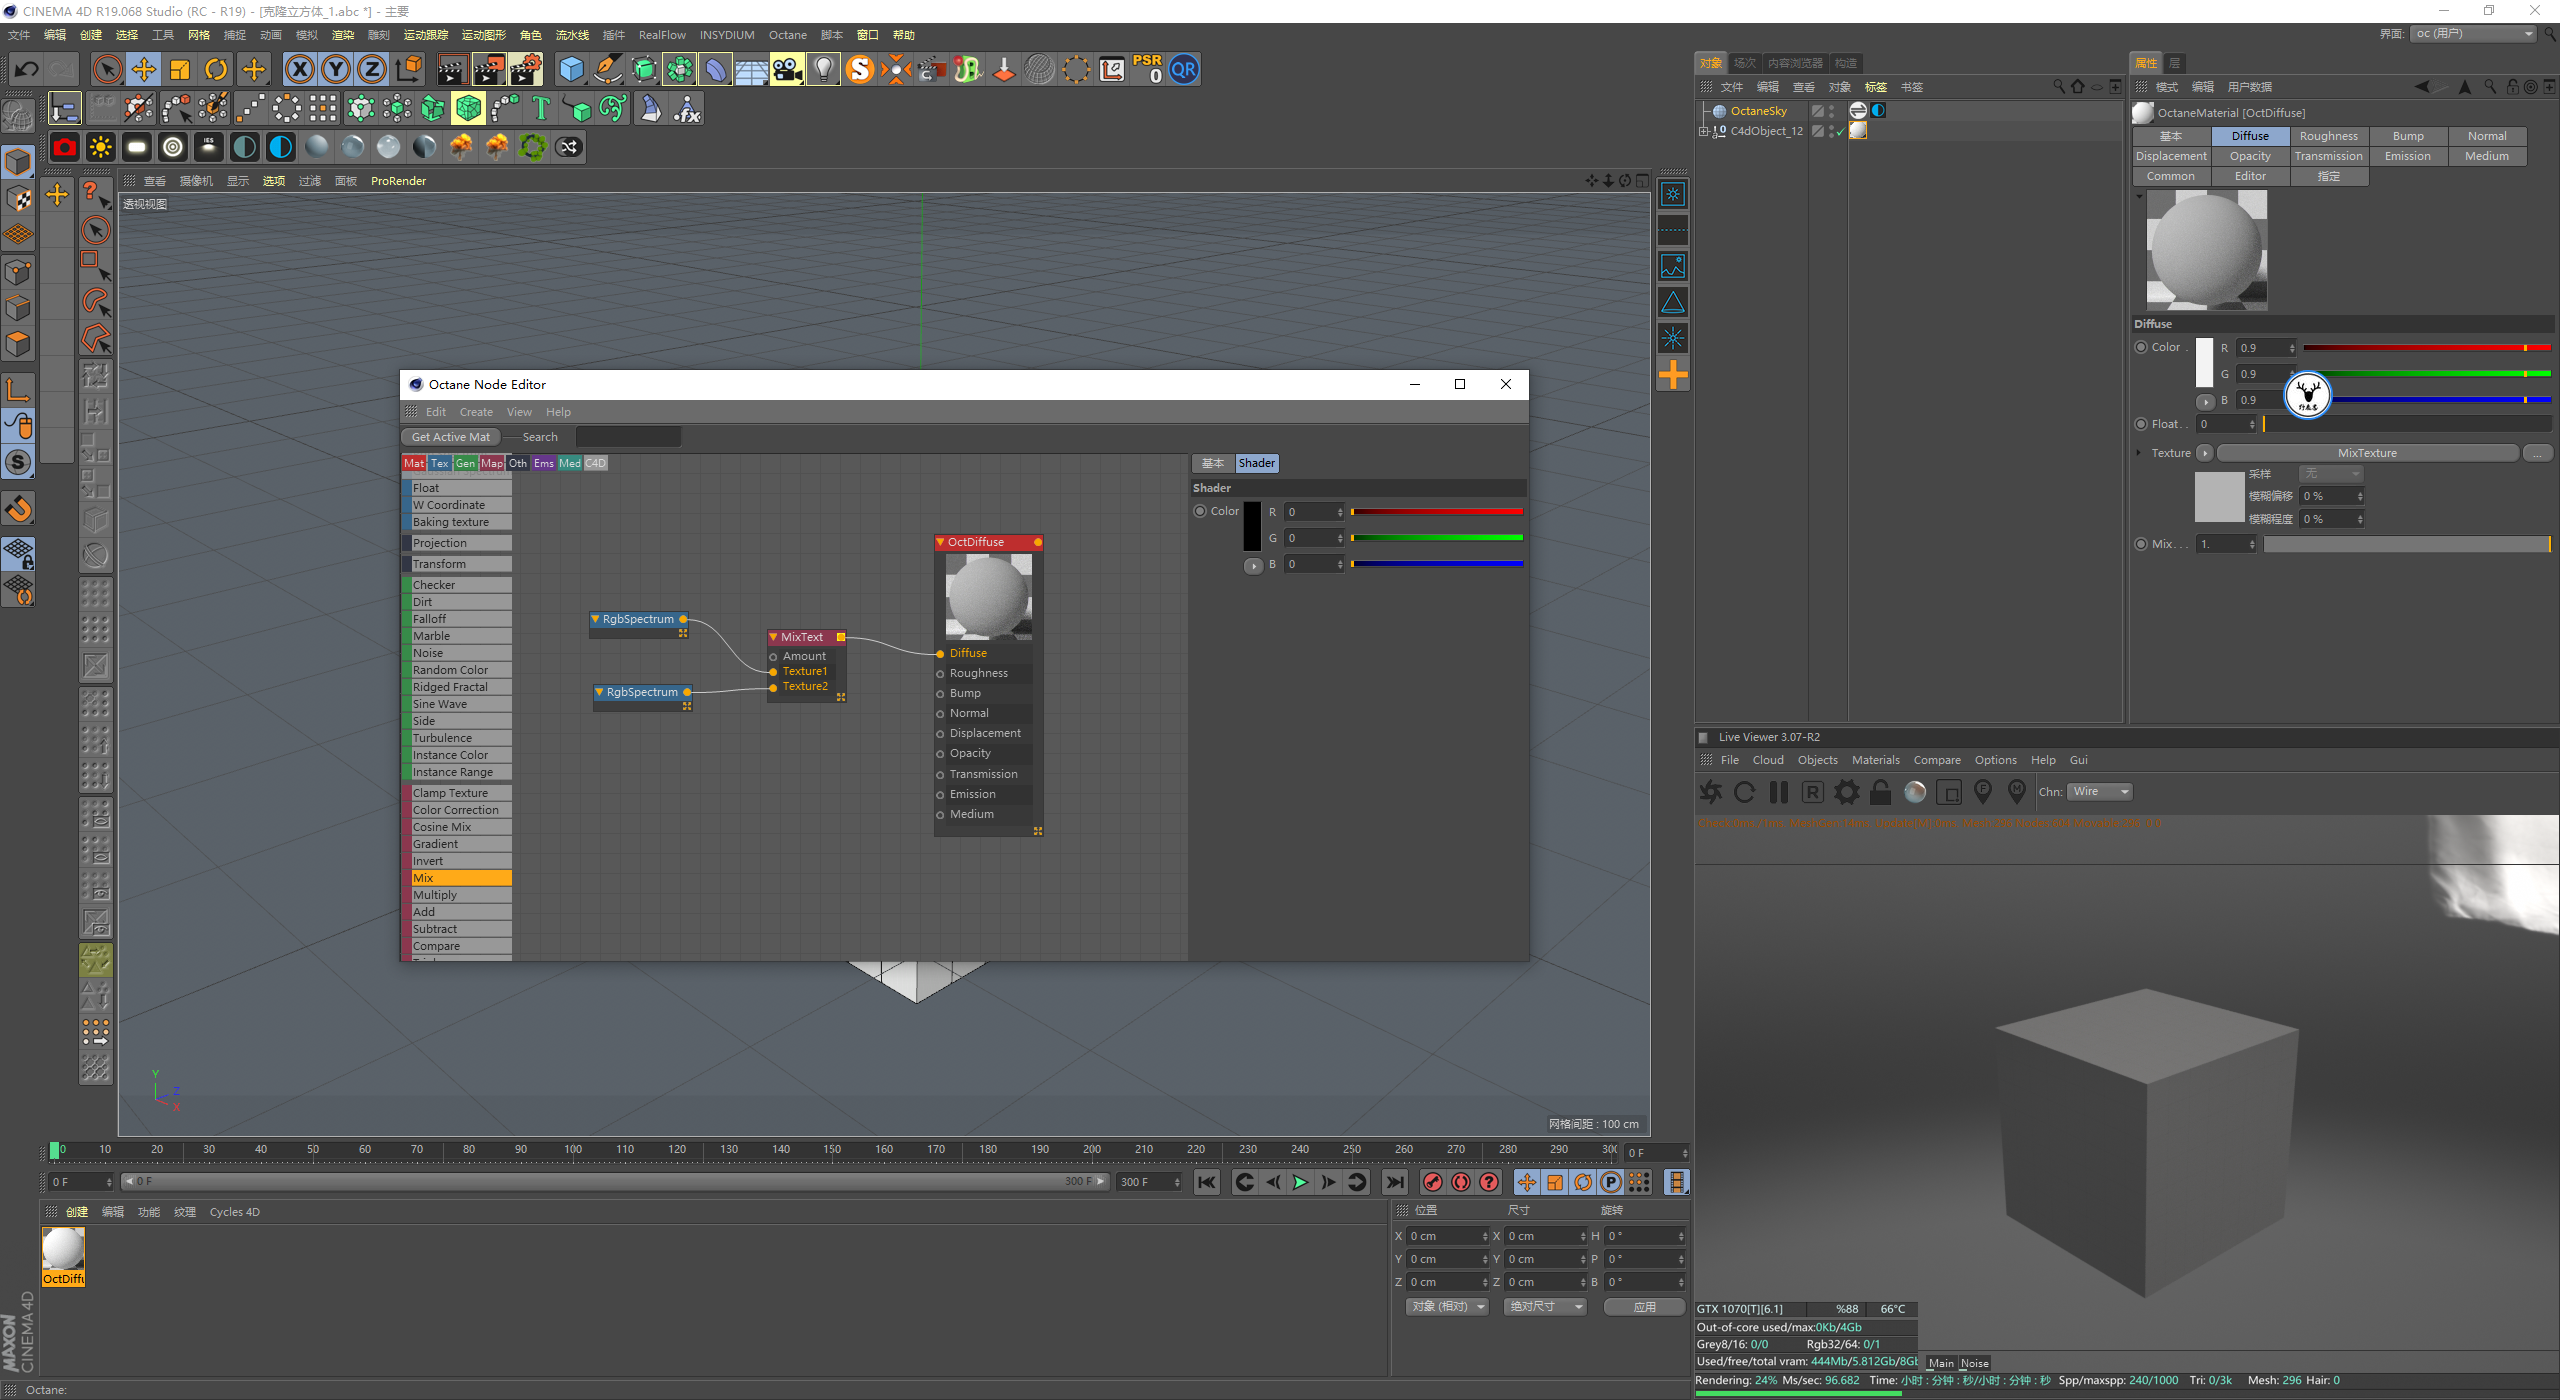The height and width of the screenshot is (1400, 2560).
Task: Select the Shader tab in Node Editor
Action: (x=1256, y=463)
